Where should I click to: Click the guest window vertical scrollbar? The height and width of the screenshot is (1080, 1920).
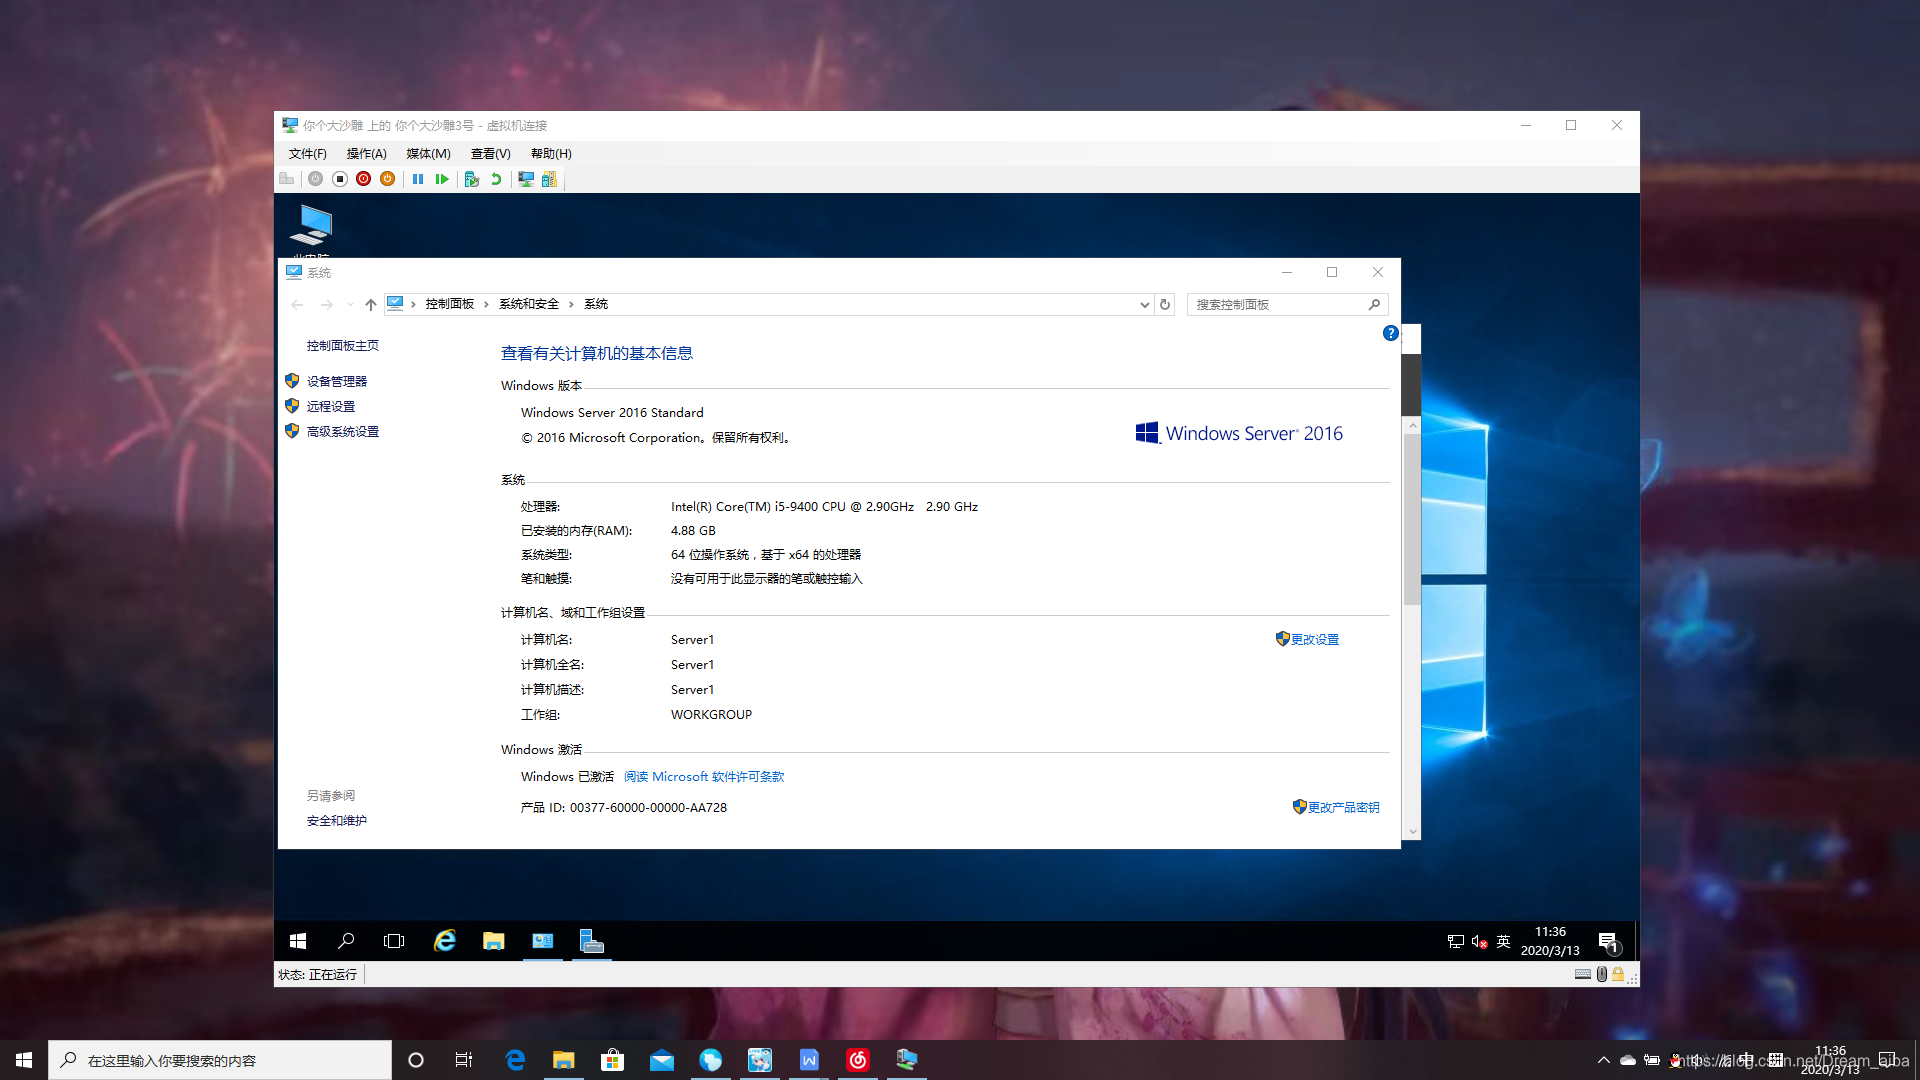(1412, 520)
